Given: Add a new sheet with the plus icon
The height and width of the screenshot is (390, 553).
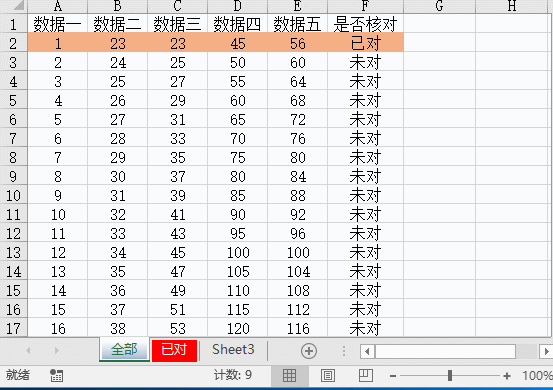Looking at the screenshot, I should coord(309,351).
